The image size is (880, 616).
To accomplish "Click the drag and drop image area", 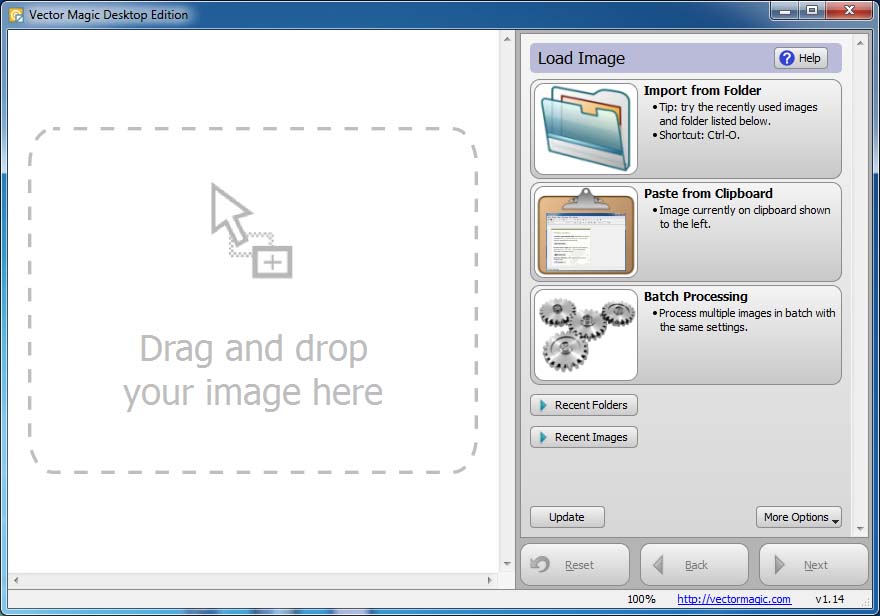I will pos(253,300).
